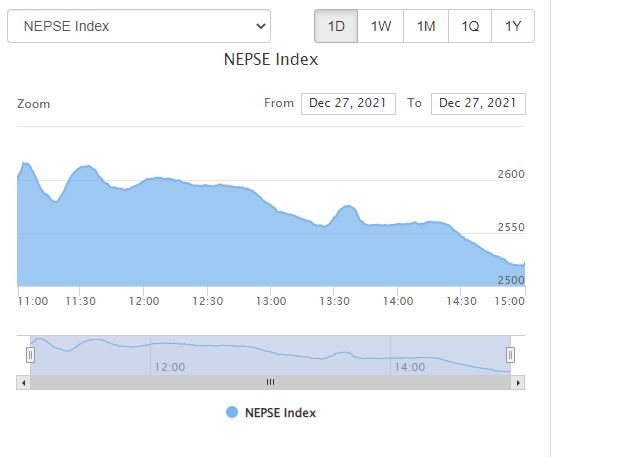Switch to the 1M range
This screenshot has height=457, width=621.
coord(426,26)
